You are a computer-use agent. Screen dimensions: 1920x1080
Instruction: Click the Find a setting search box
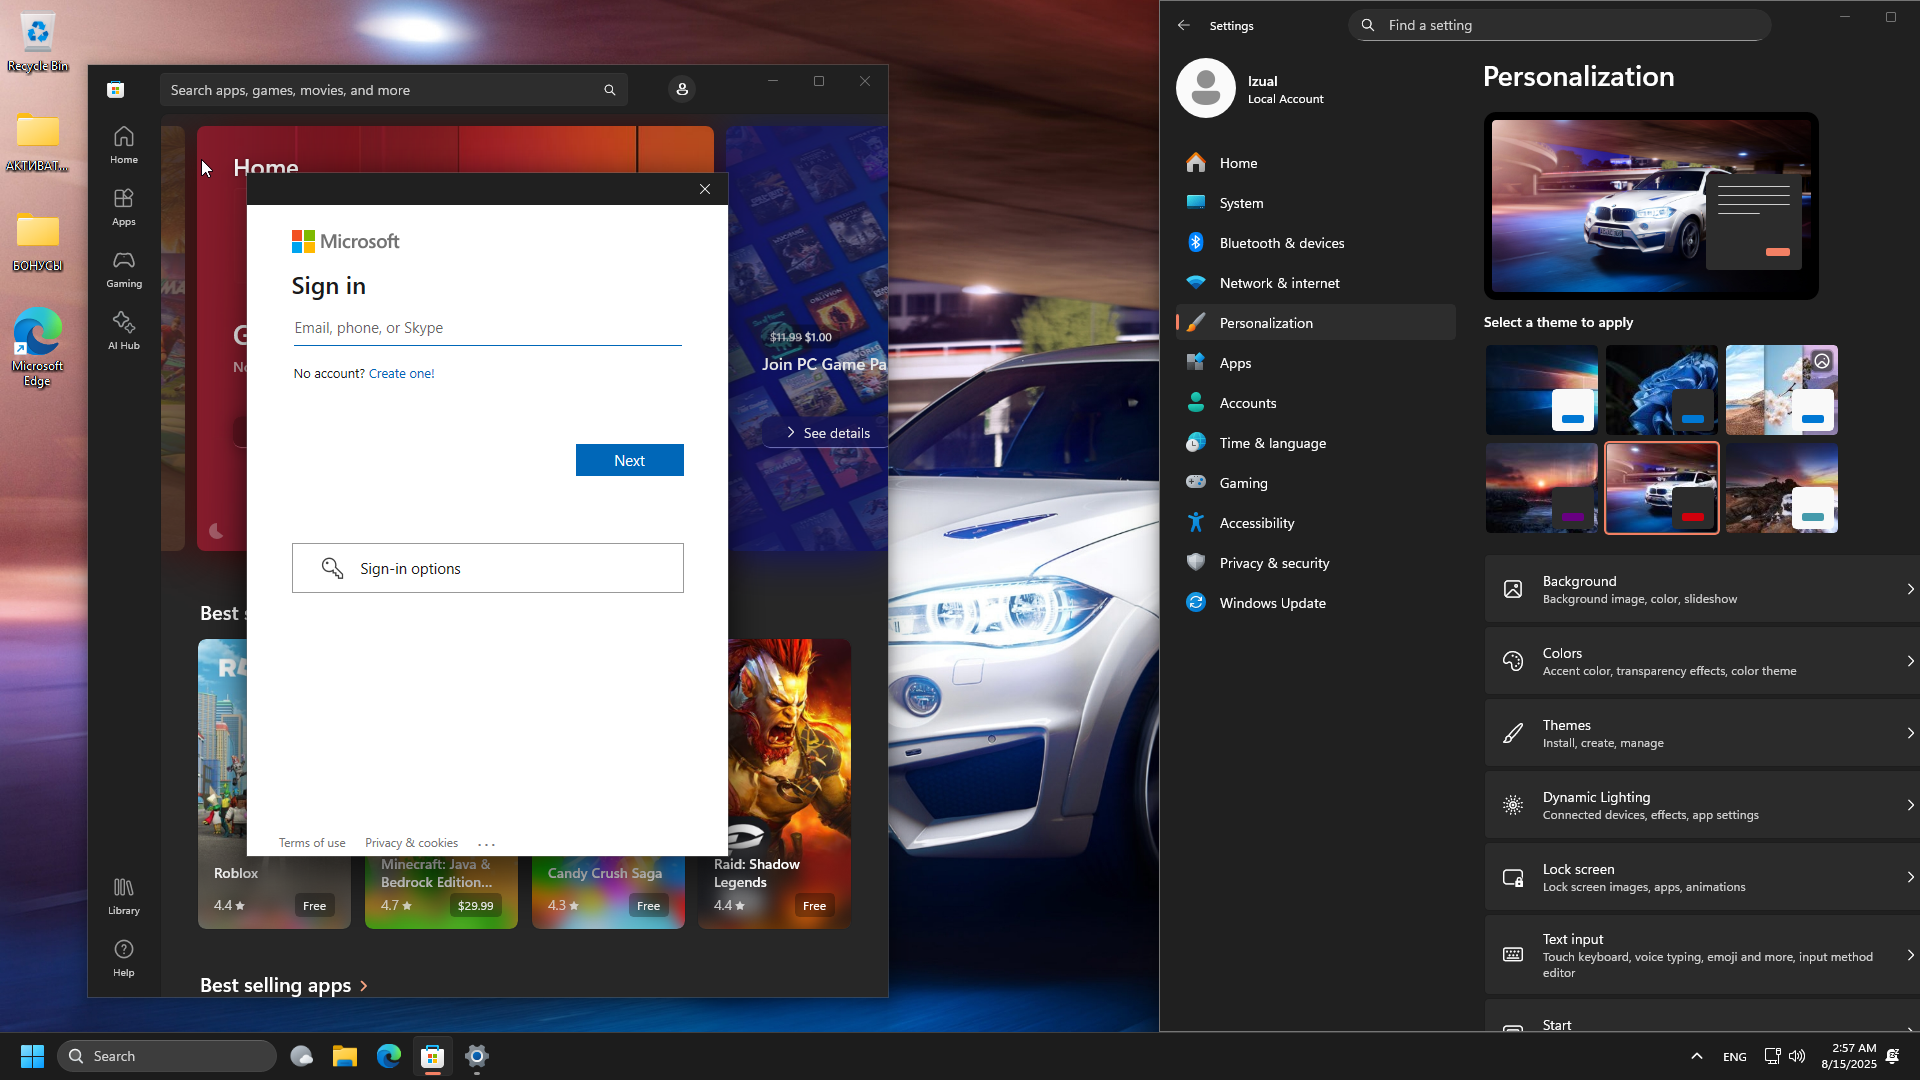tap(1559, 25)
